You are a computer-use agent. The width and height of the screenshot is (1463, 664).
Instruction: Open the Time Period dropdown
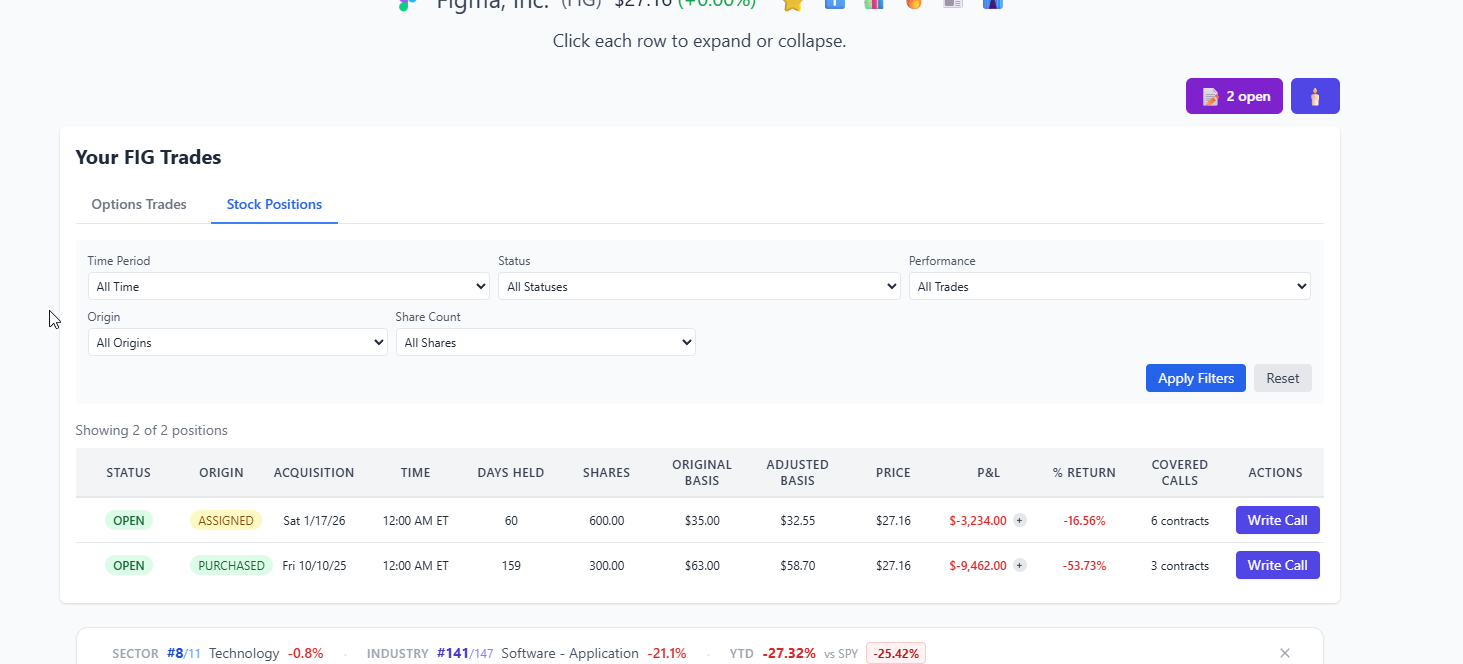point(288,286)
